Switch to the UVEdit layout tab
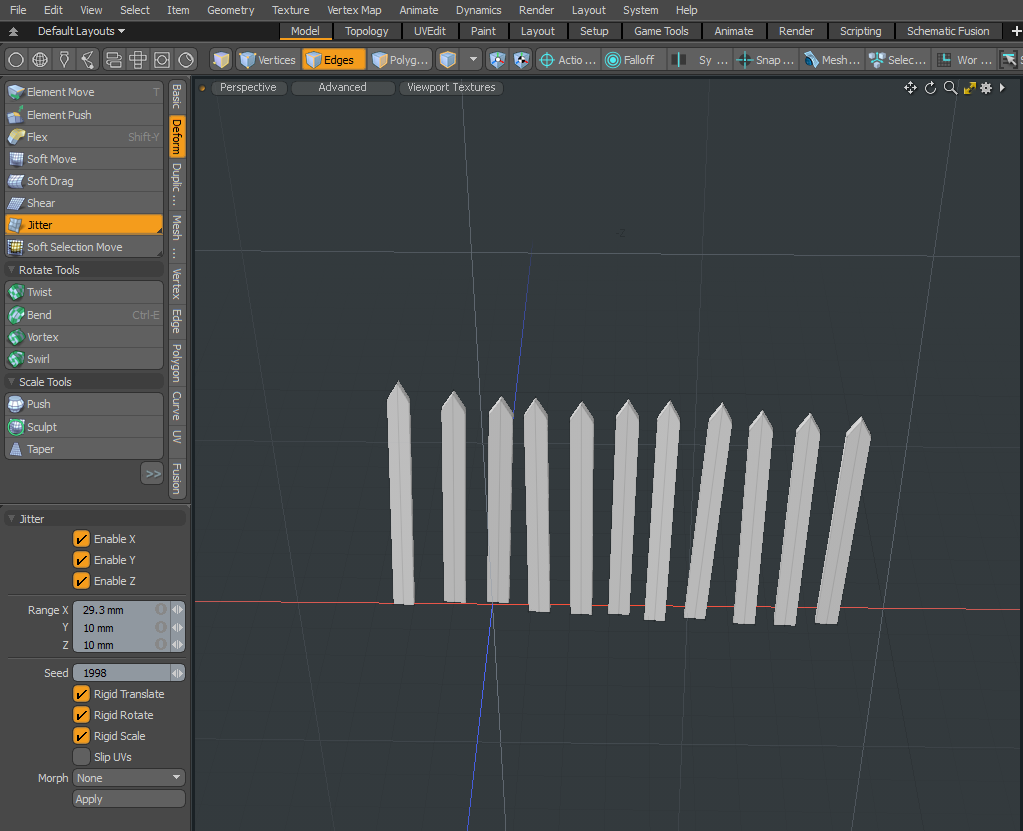Viewport: 1023px width, 831px height. click(430, 31)
